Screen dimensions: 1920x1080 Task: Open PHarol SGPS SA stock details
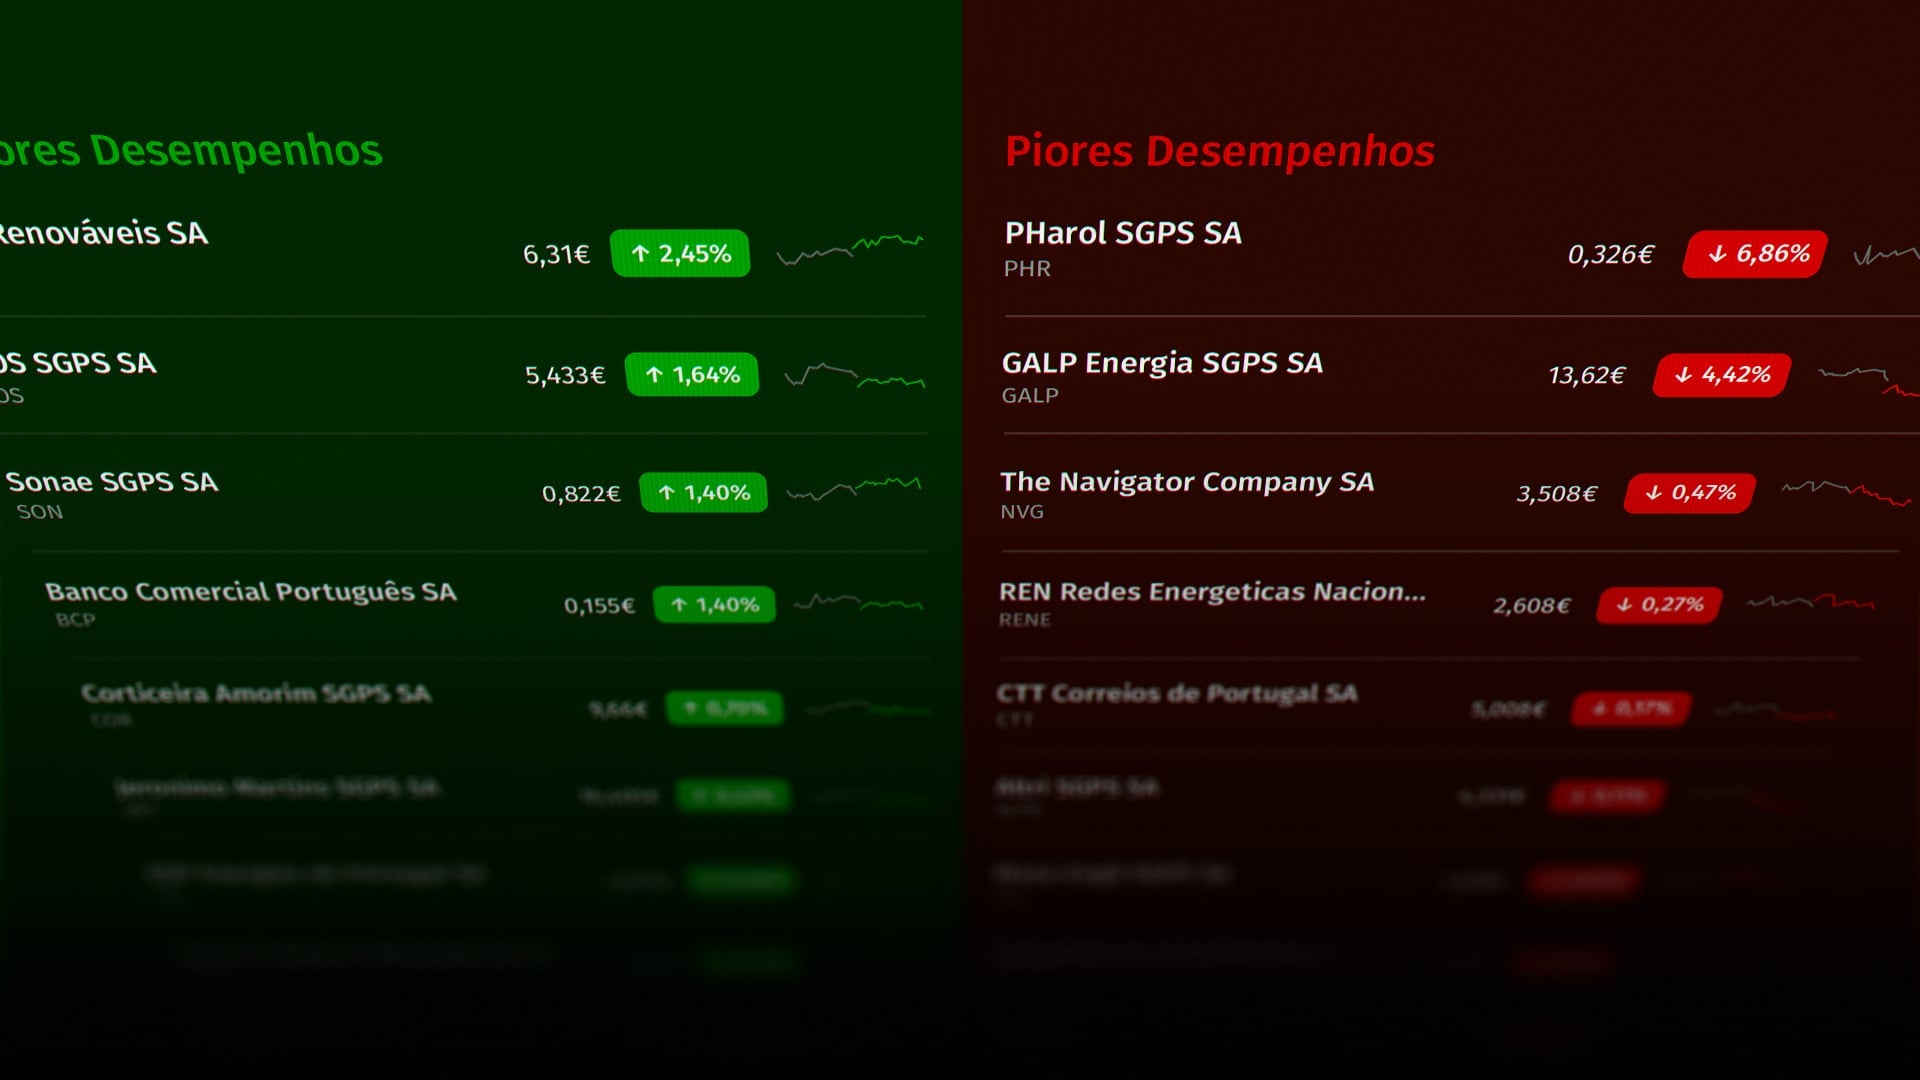(1122, 234)
